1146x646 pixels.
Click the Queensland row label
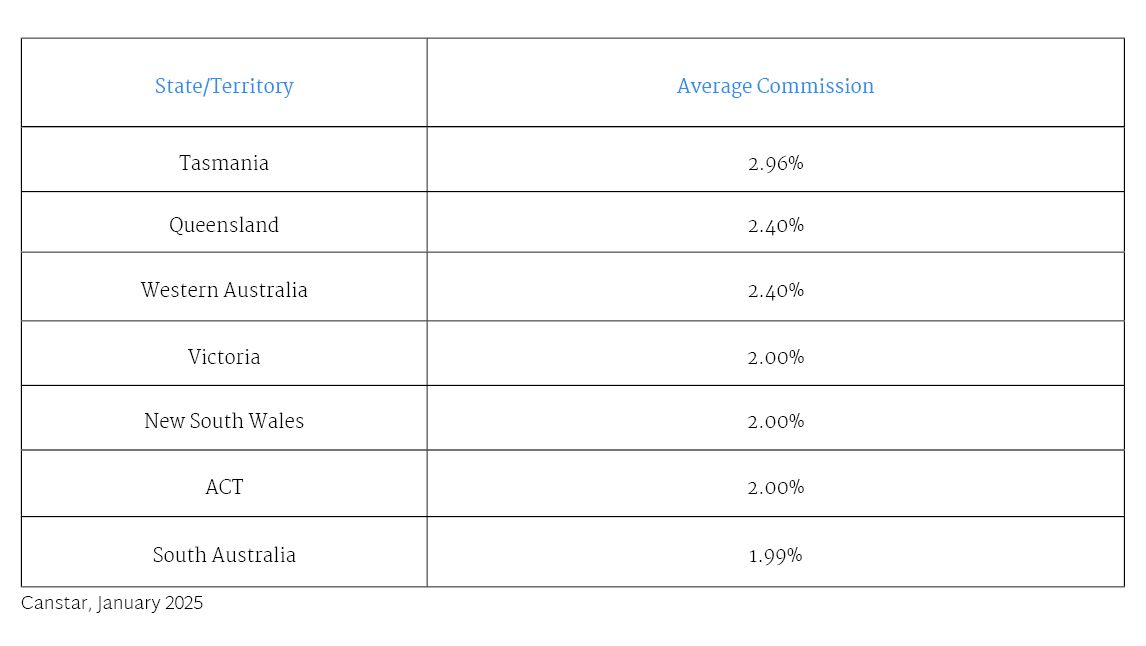(224, 225)
